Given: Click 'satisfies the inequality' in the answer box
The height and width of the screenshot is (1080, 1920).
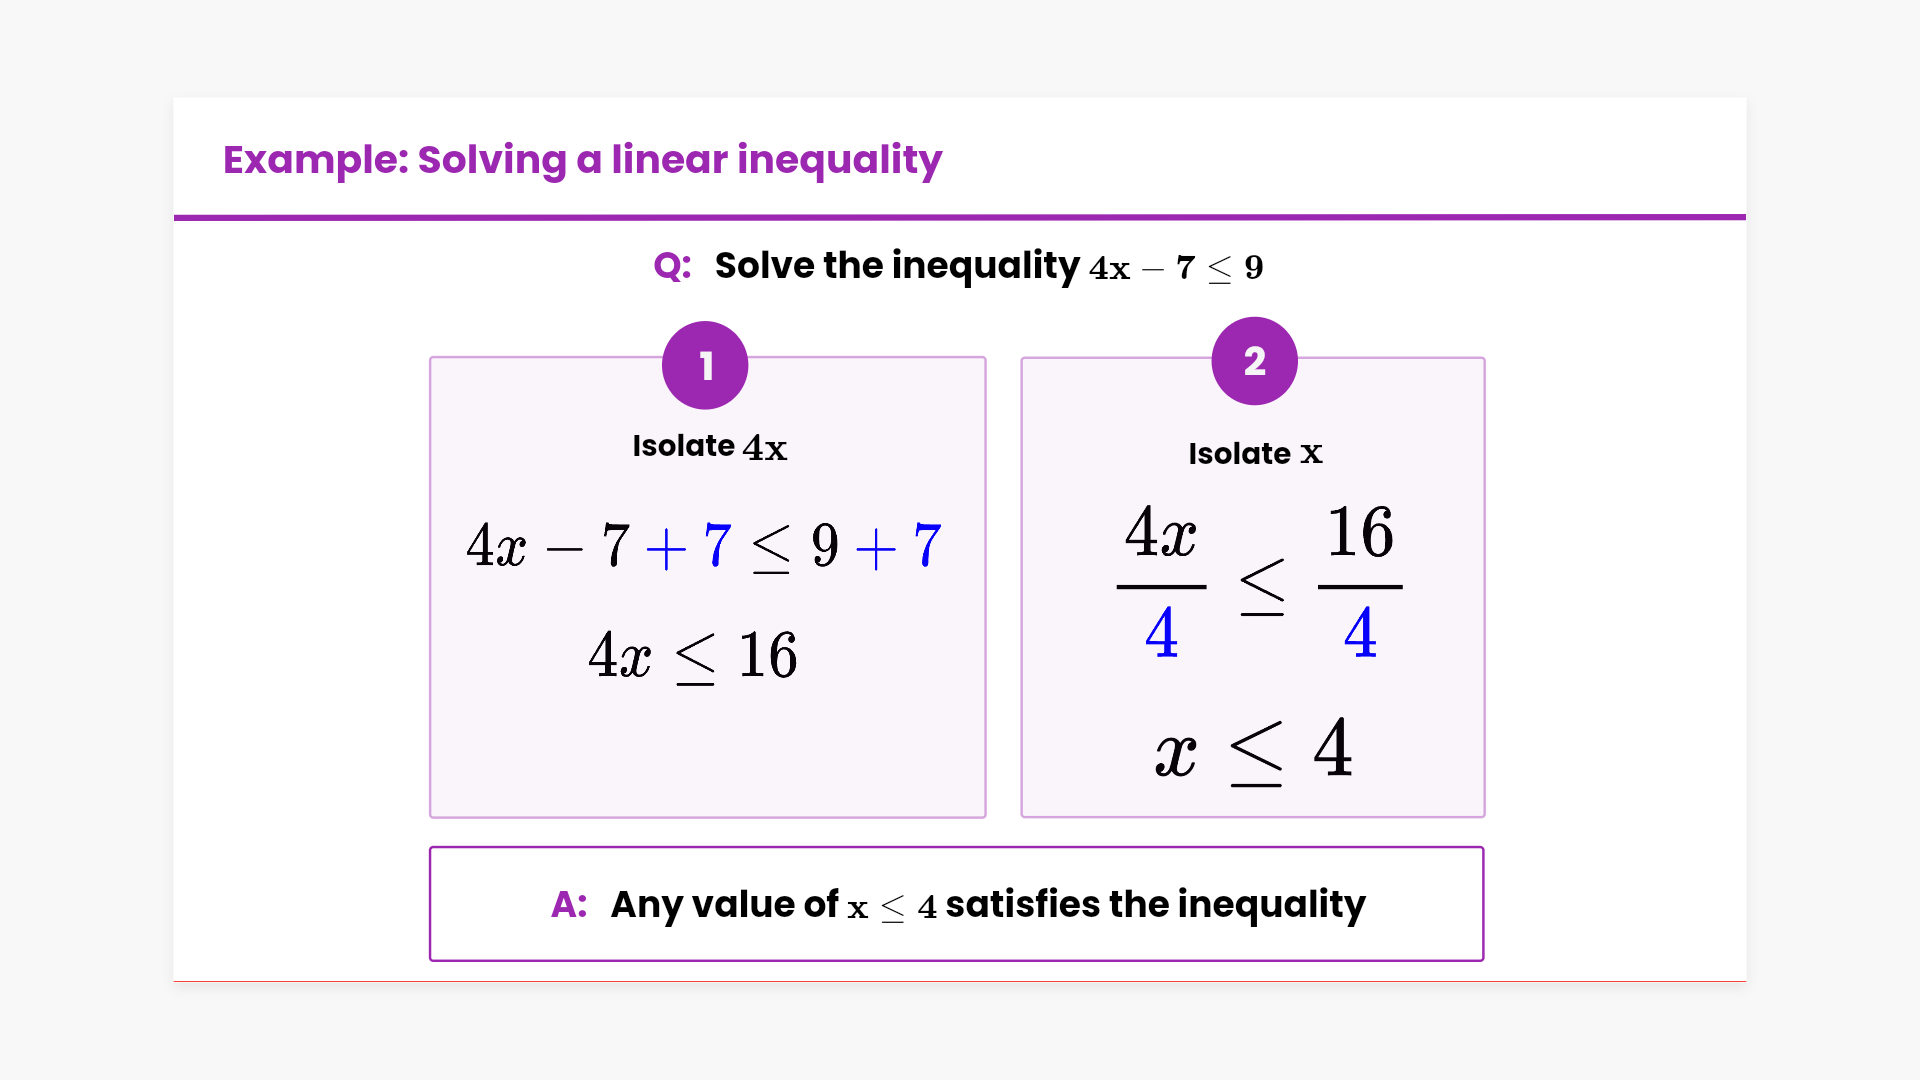Looking at the screenshot, I should [1155, 904].
